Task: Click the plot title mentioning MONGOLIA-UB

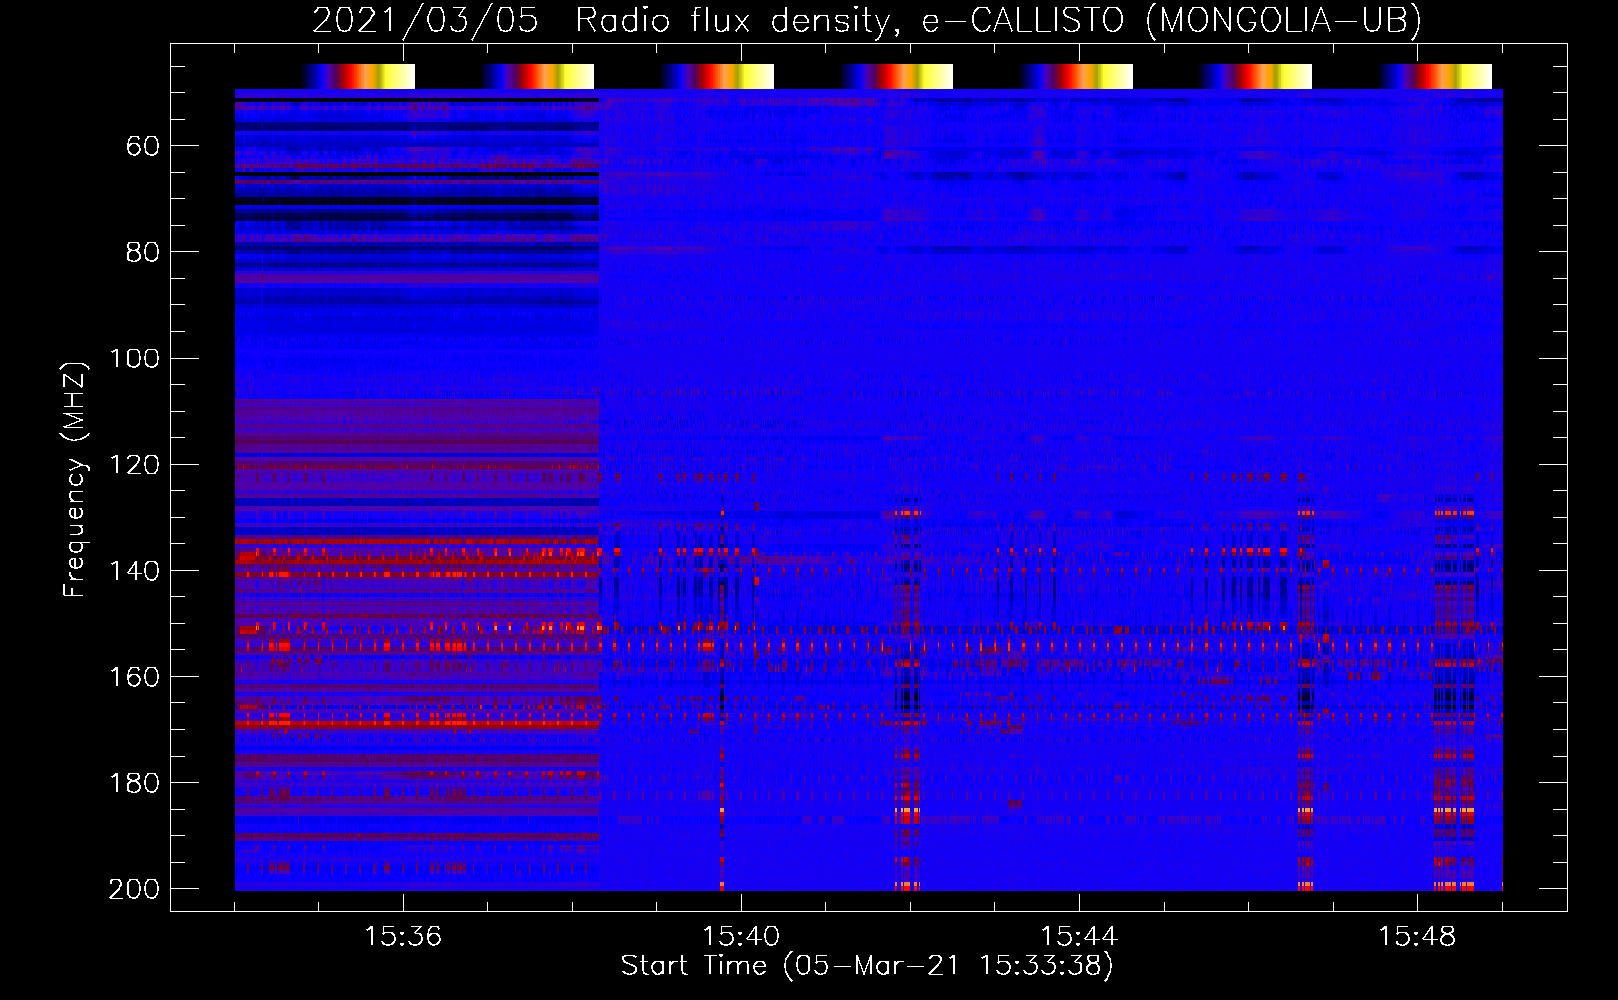Action: coord(867,20)
